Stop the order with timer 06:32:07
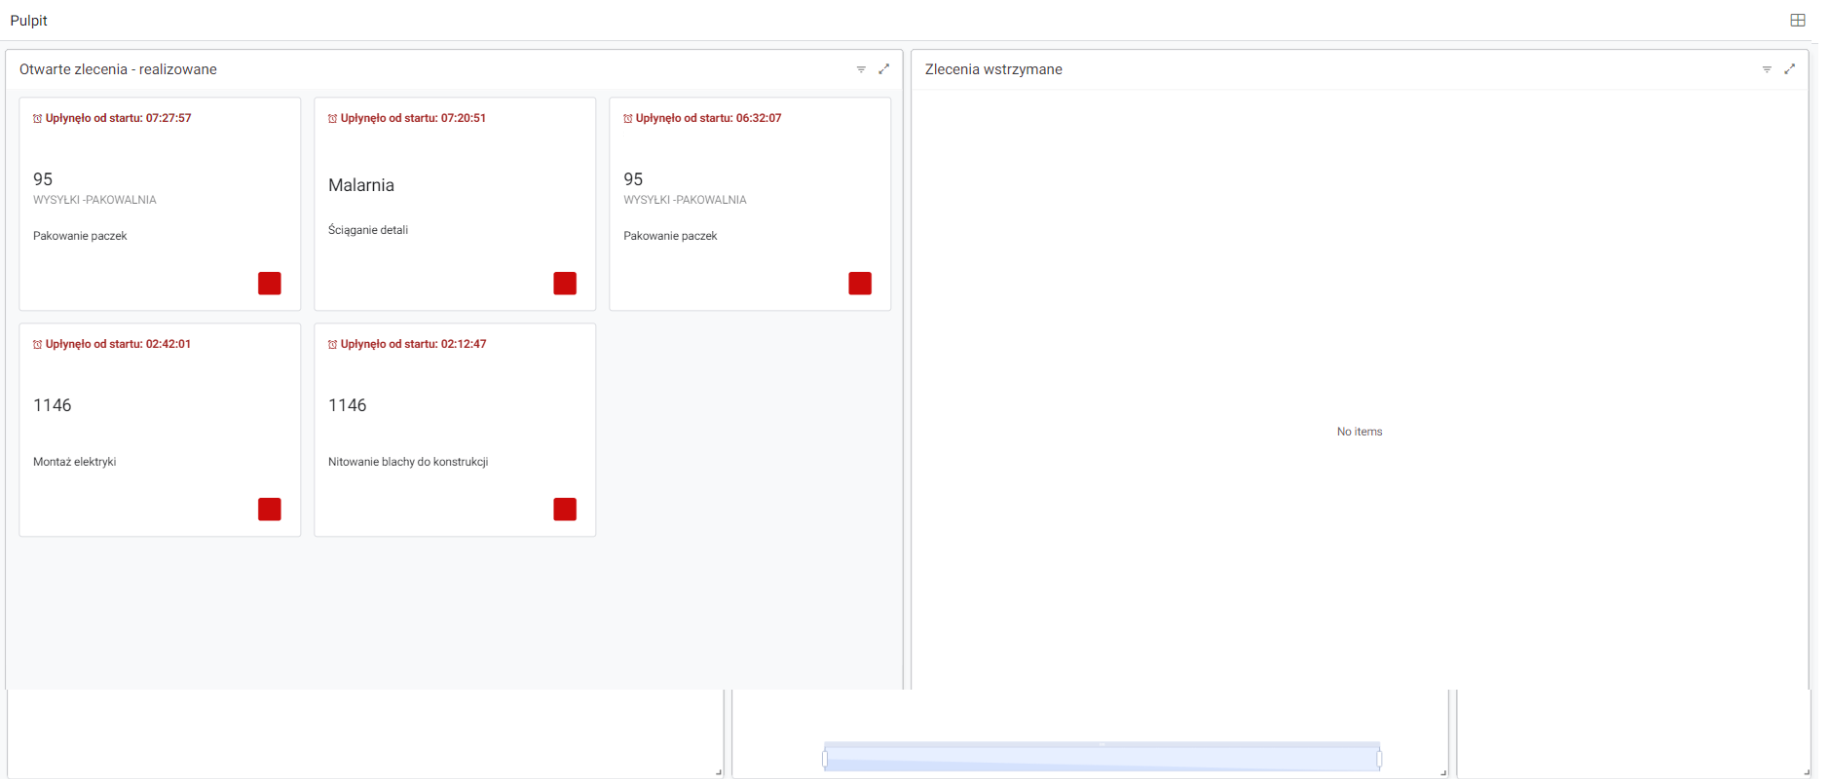 [x=860, y=283]
